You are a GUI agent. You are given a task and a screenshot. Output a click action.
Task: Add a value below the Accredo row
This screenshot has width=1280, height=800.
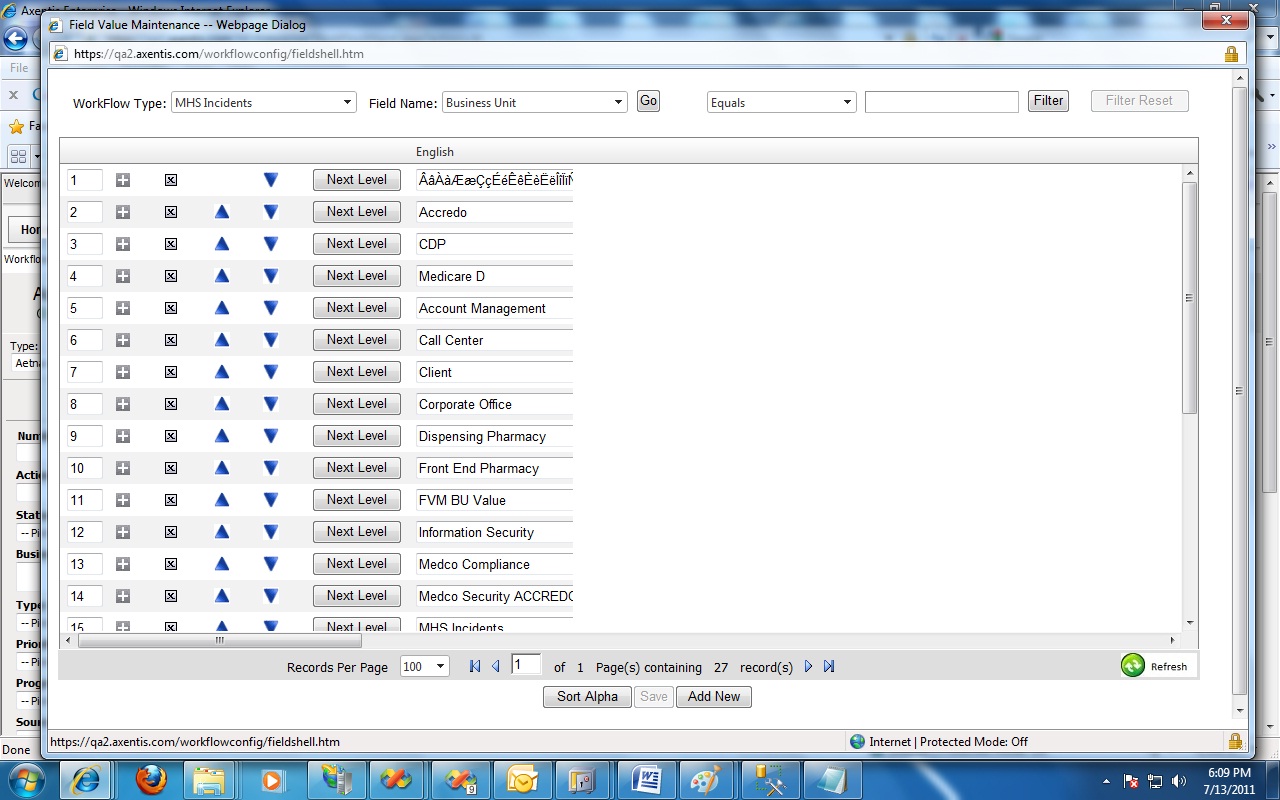(123, 212)
